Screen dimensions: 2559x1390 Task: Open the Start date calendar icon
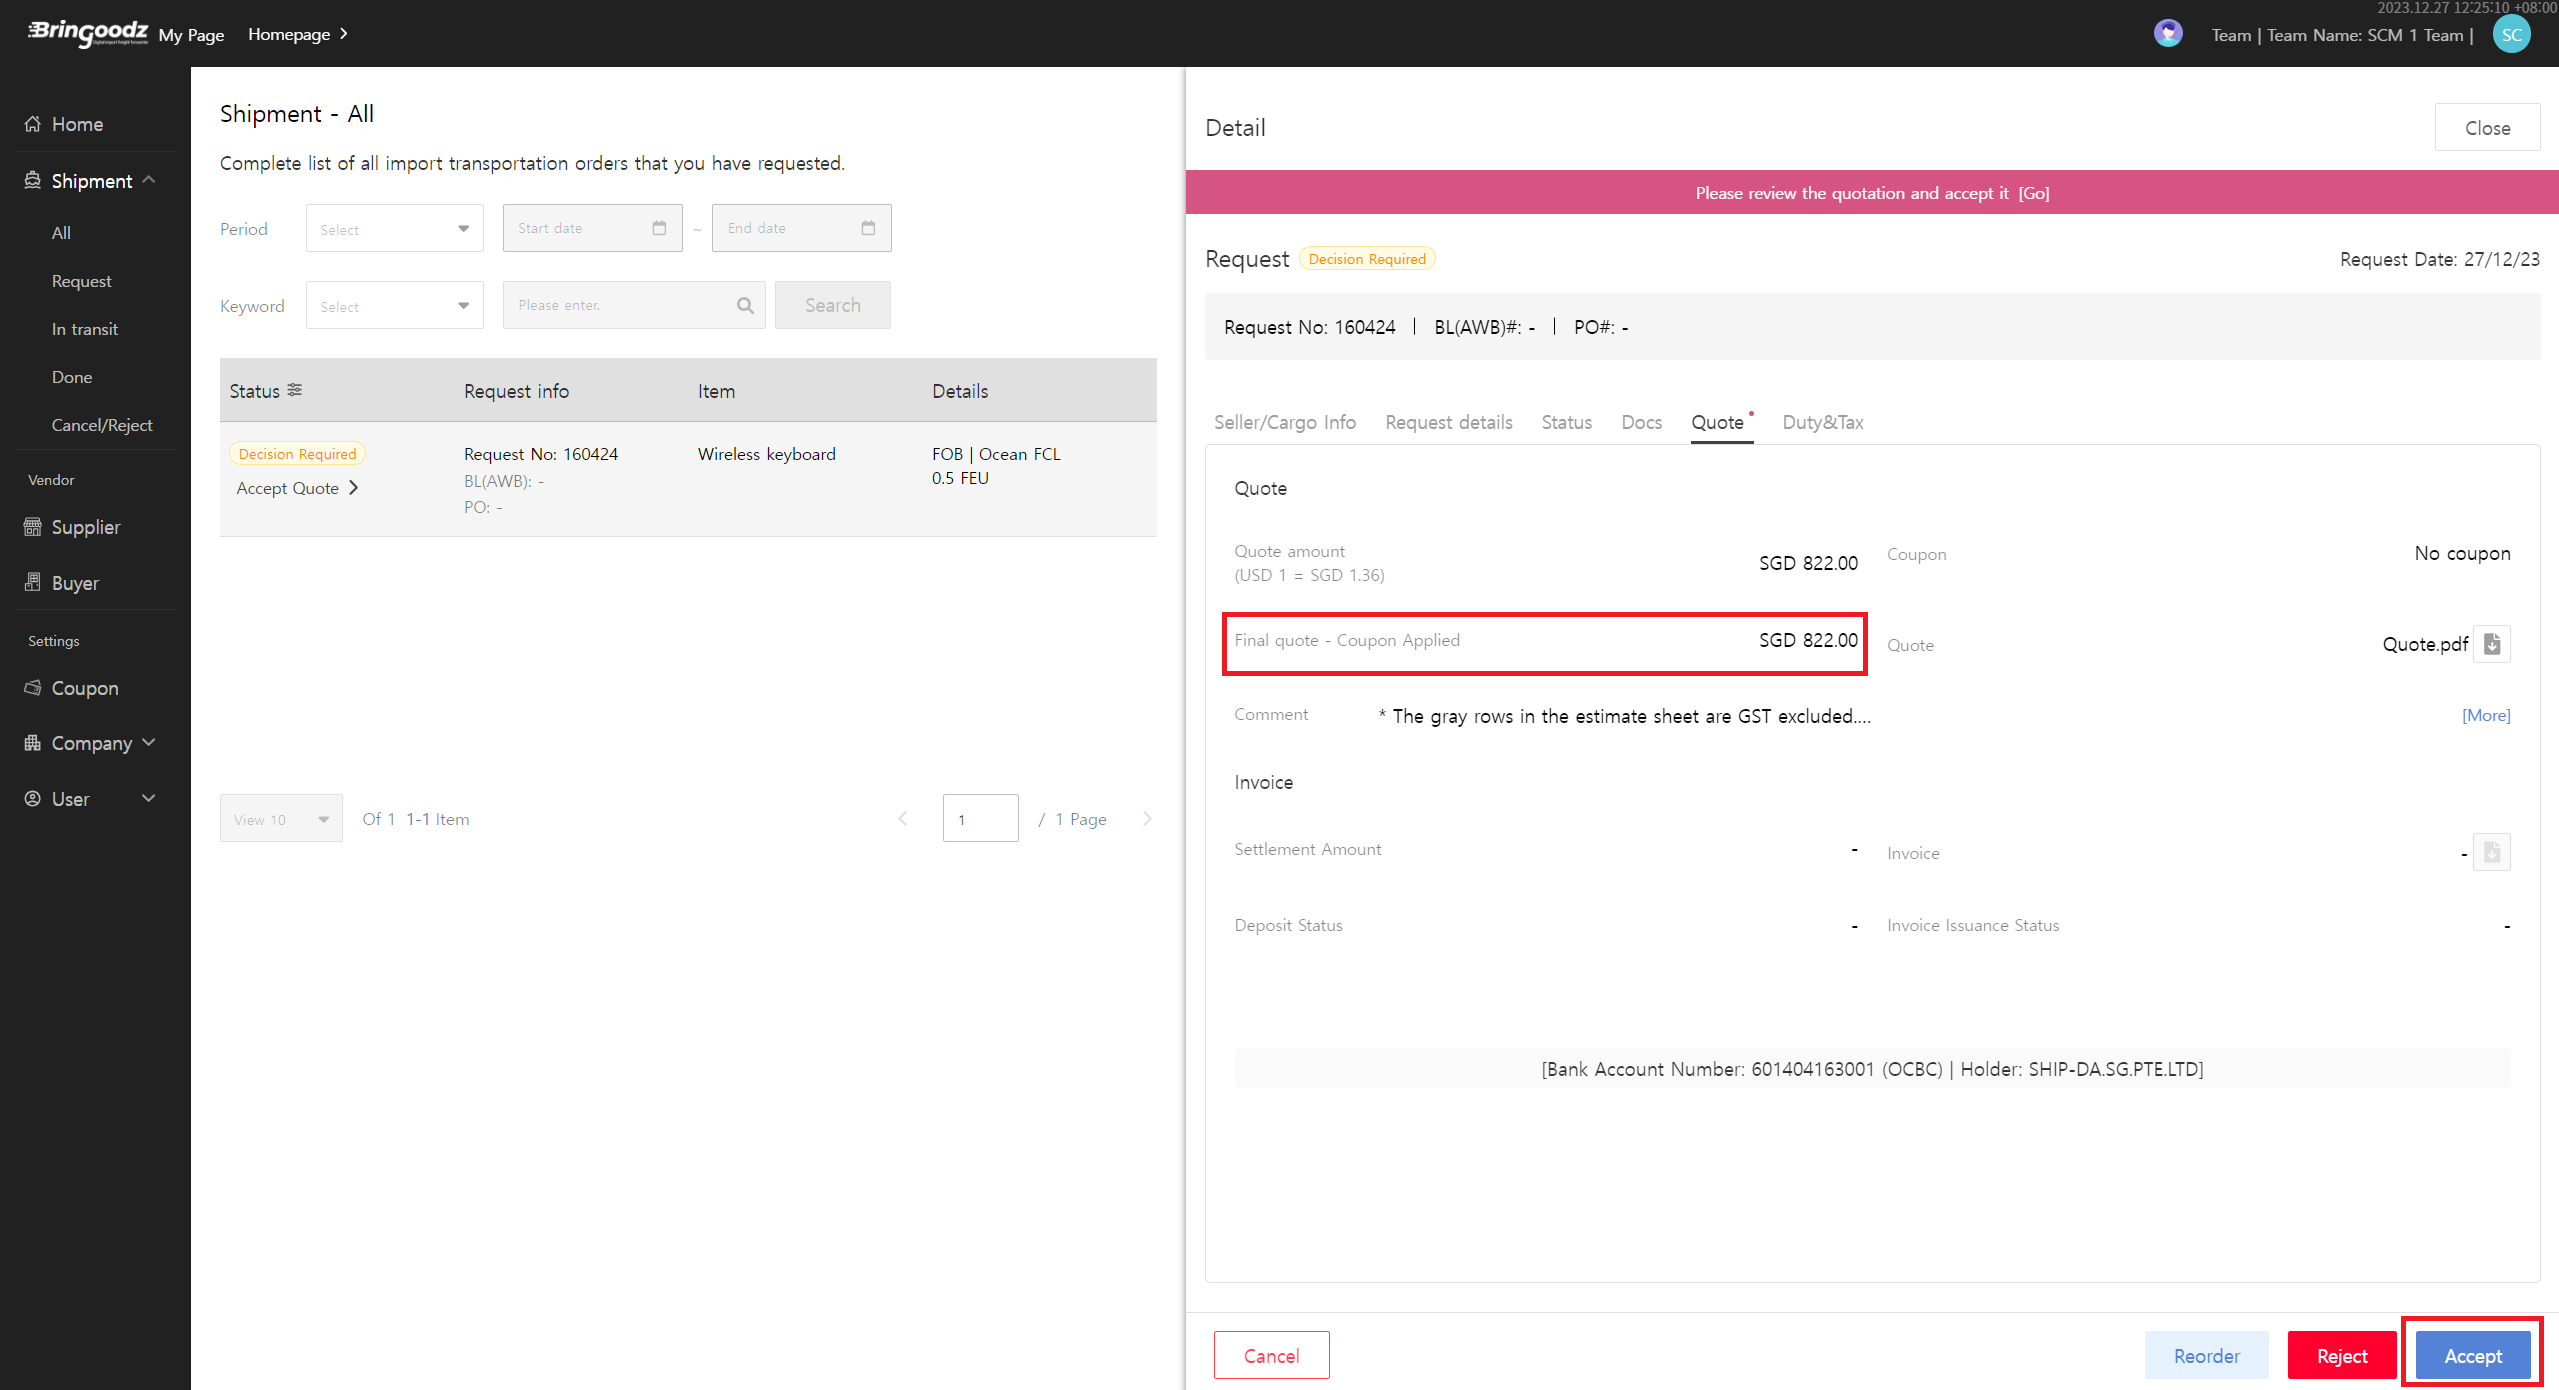click(x=659, y=228)
